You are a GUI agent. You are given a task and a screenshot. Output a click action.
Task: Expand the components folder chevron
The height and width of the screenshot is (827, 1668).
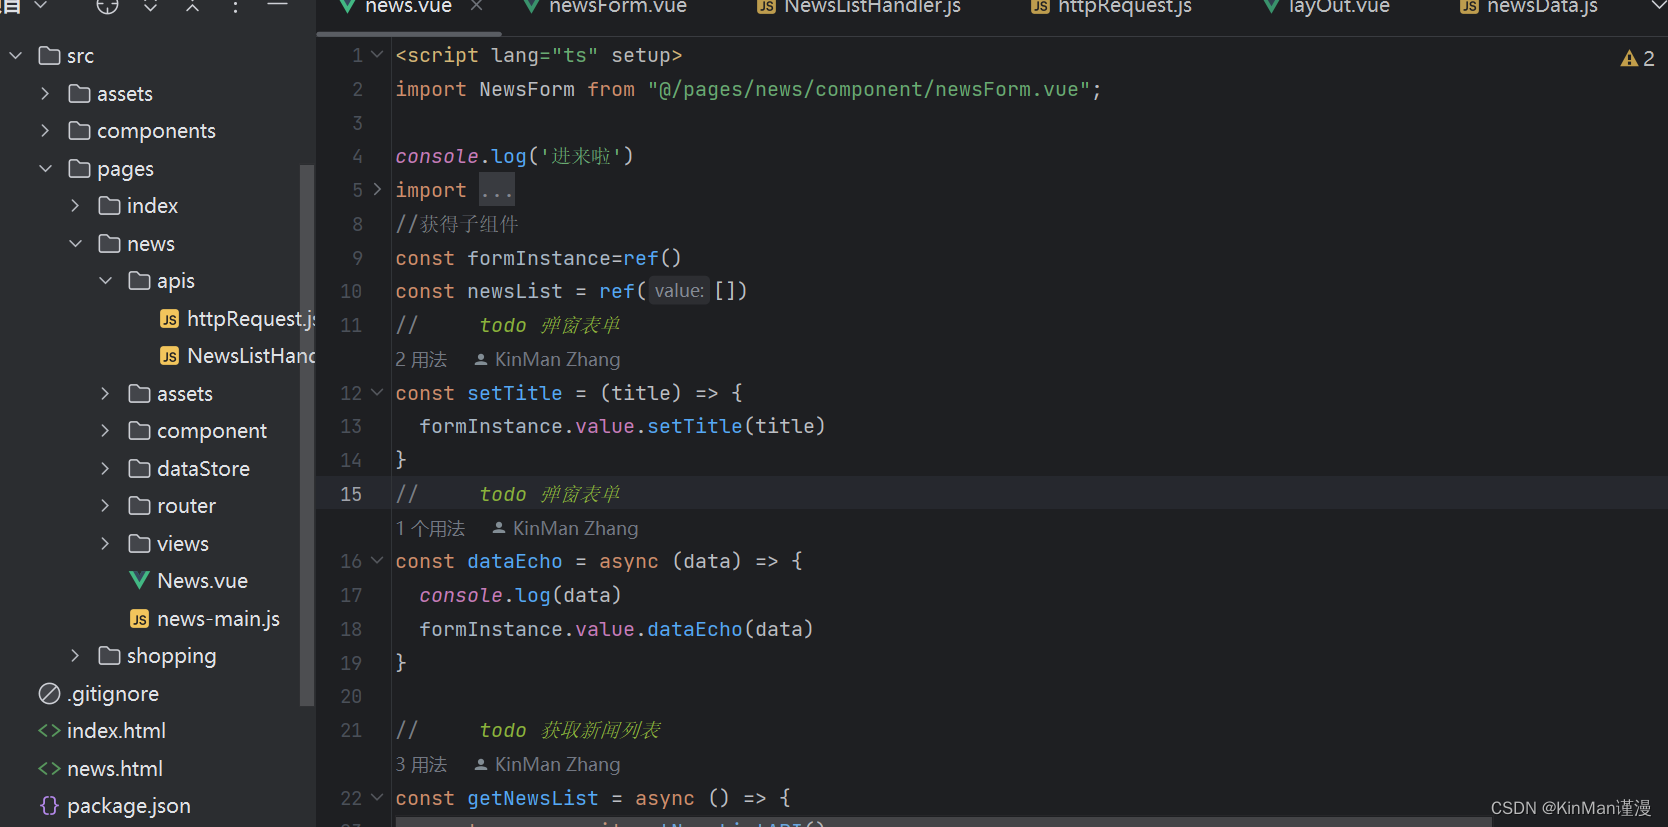(x=45, y=131)
